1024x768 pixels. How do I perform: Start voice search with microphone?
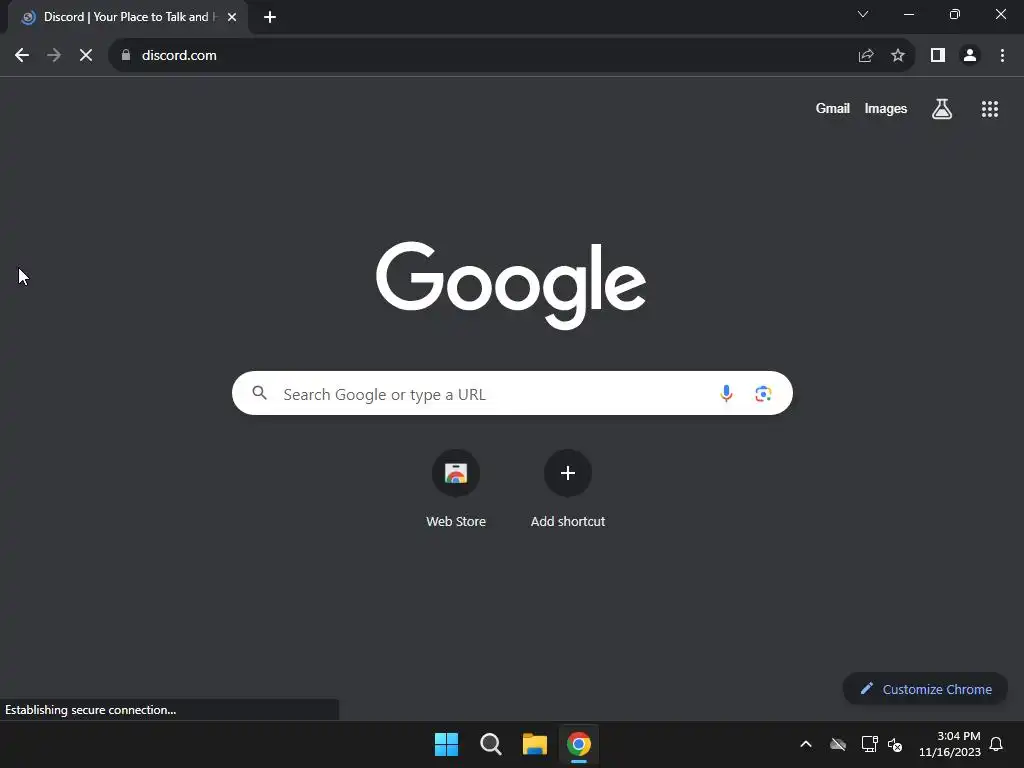coord(726,393)
